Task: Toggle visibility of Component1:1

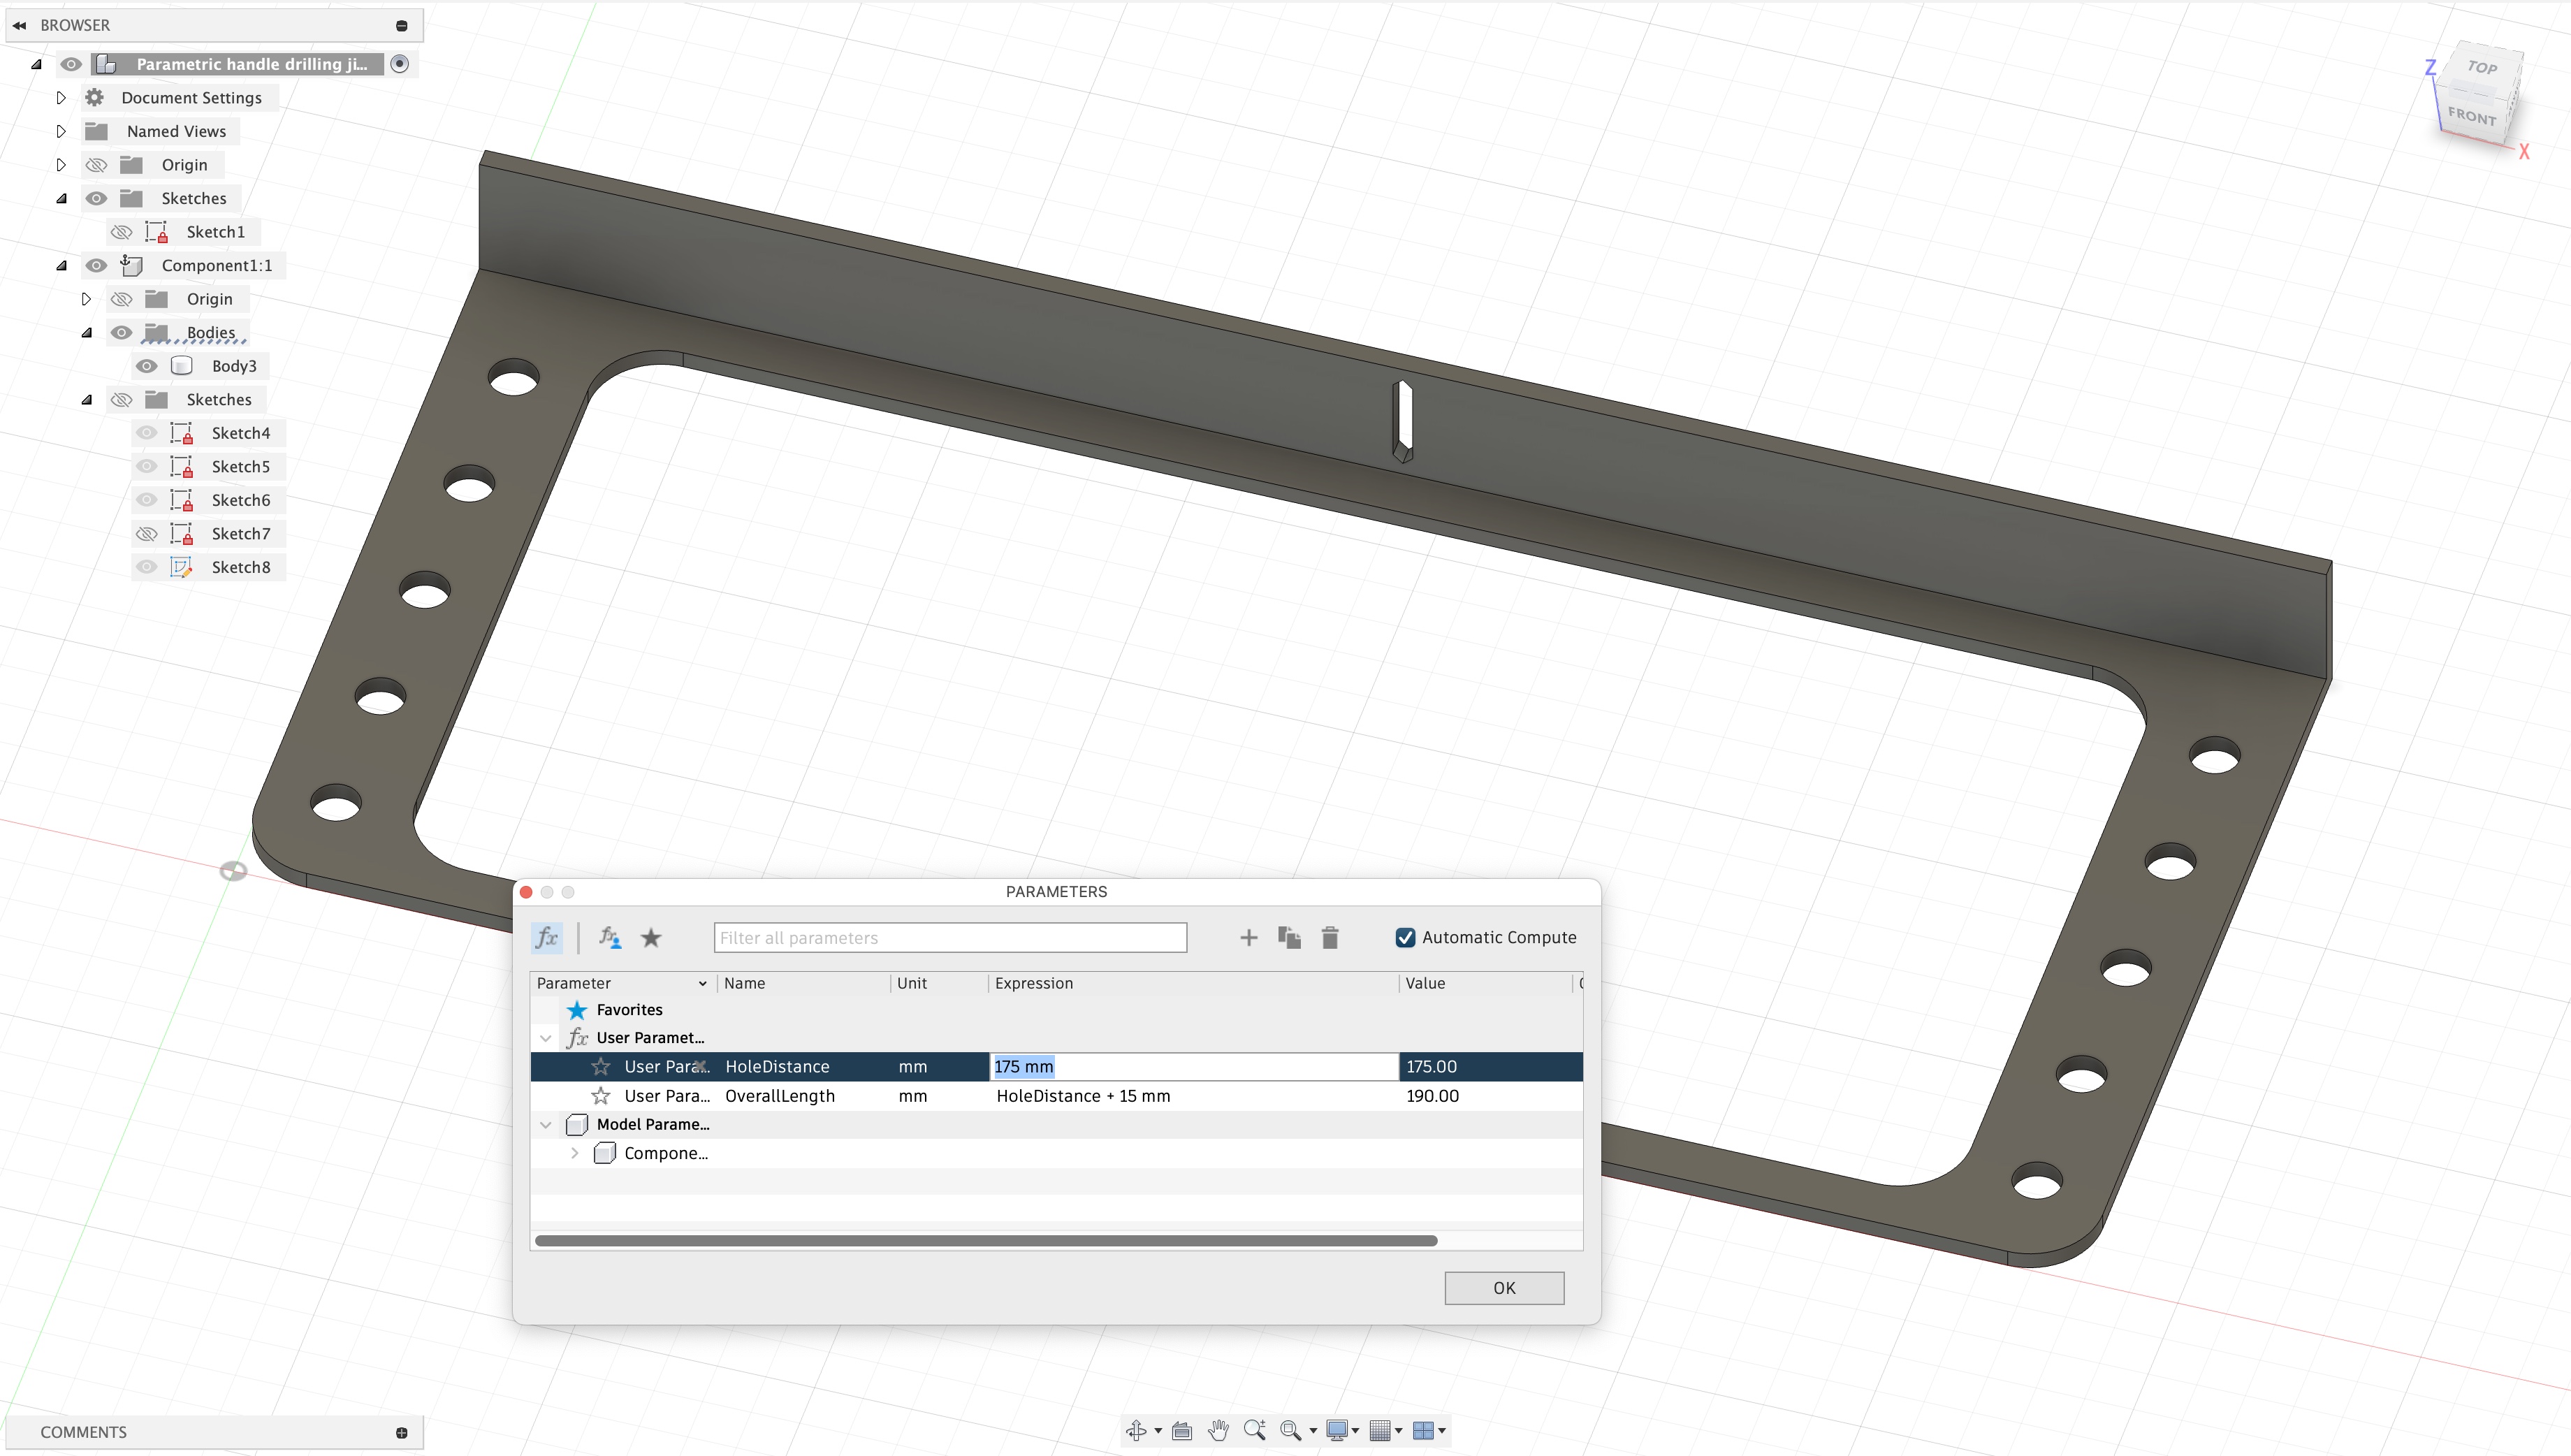Action: coord(96,265)
